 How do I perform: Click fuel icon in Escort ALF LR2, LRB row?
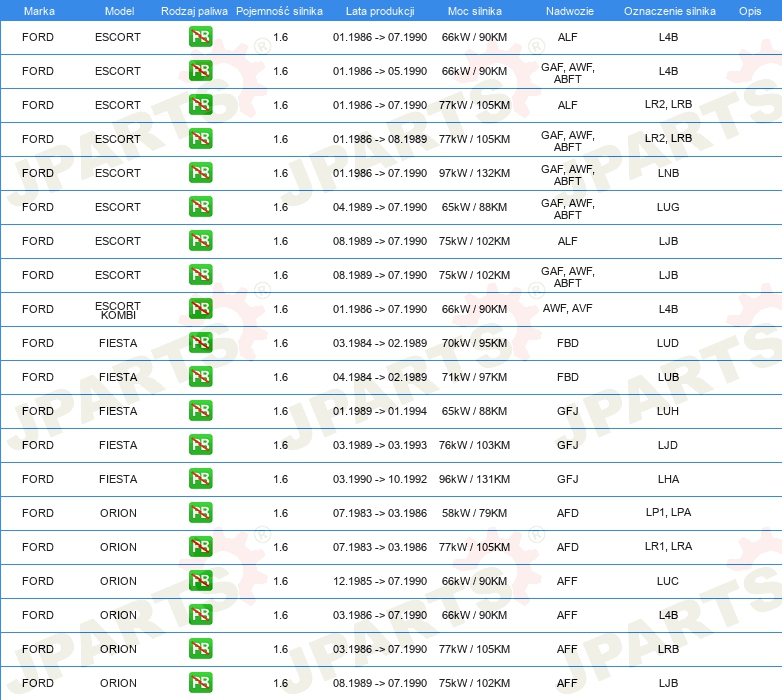pos(200,105)
